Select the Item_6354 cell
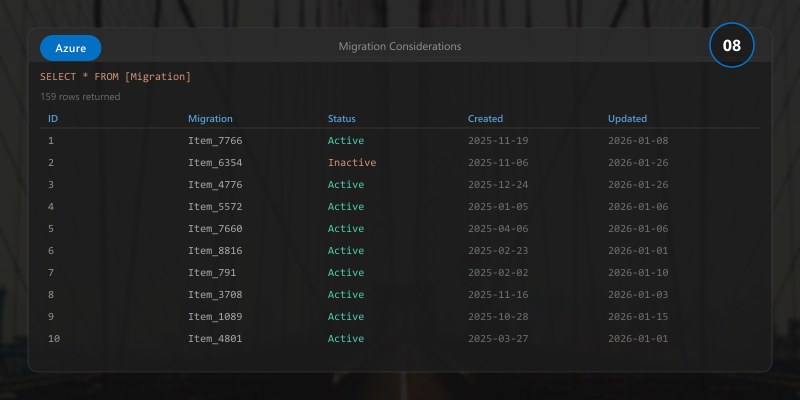Screen dimensions: 800x400 tap(215, 163)
